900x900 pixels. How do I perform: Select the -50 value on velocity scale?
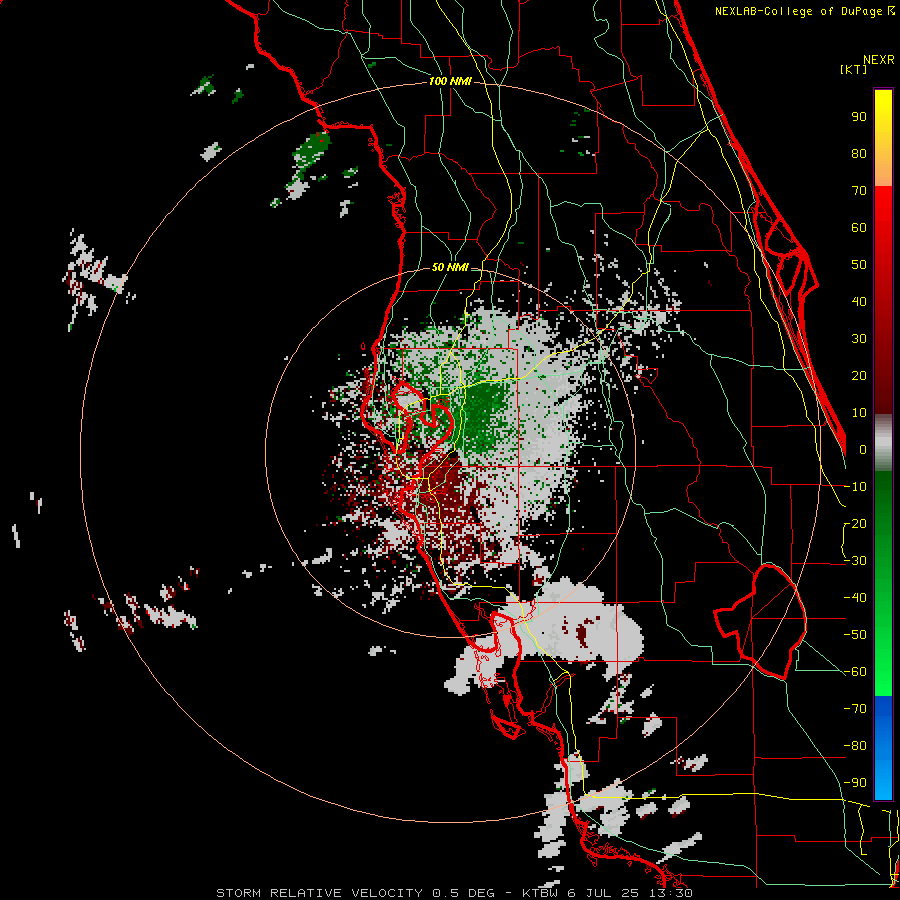tap(855, 635)
